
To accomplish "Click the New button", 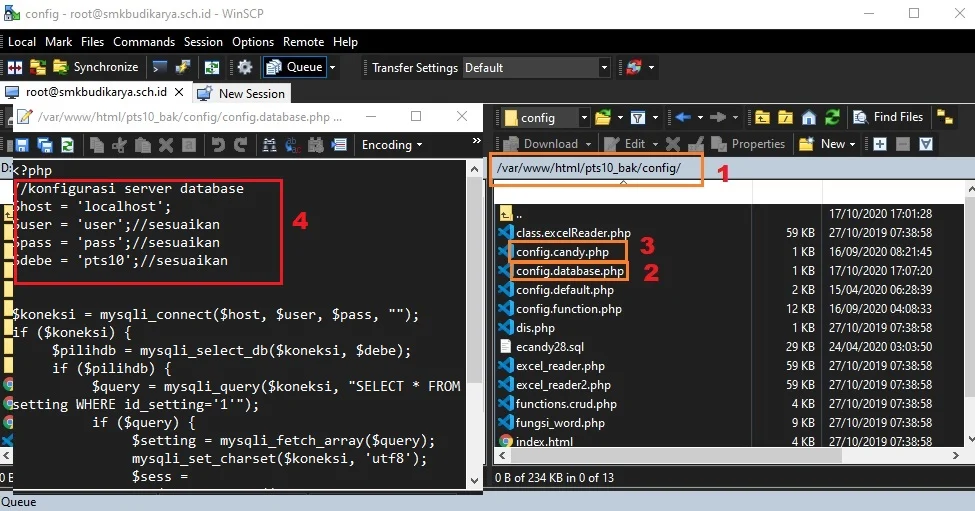I will tap(822, 144).
